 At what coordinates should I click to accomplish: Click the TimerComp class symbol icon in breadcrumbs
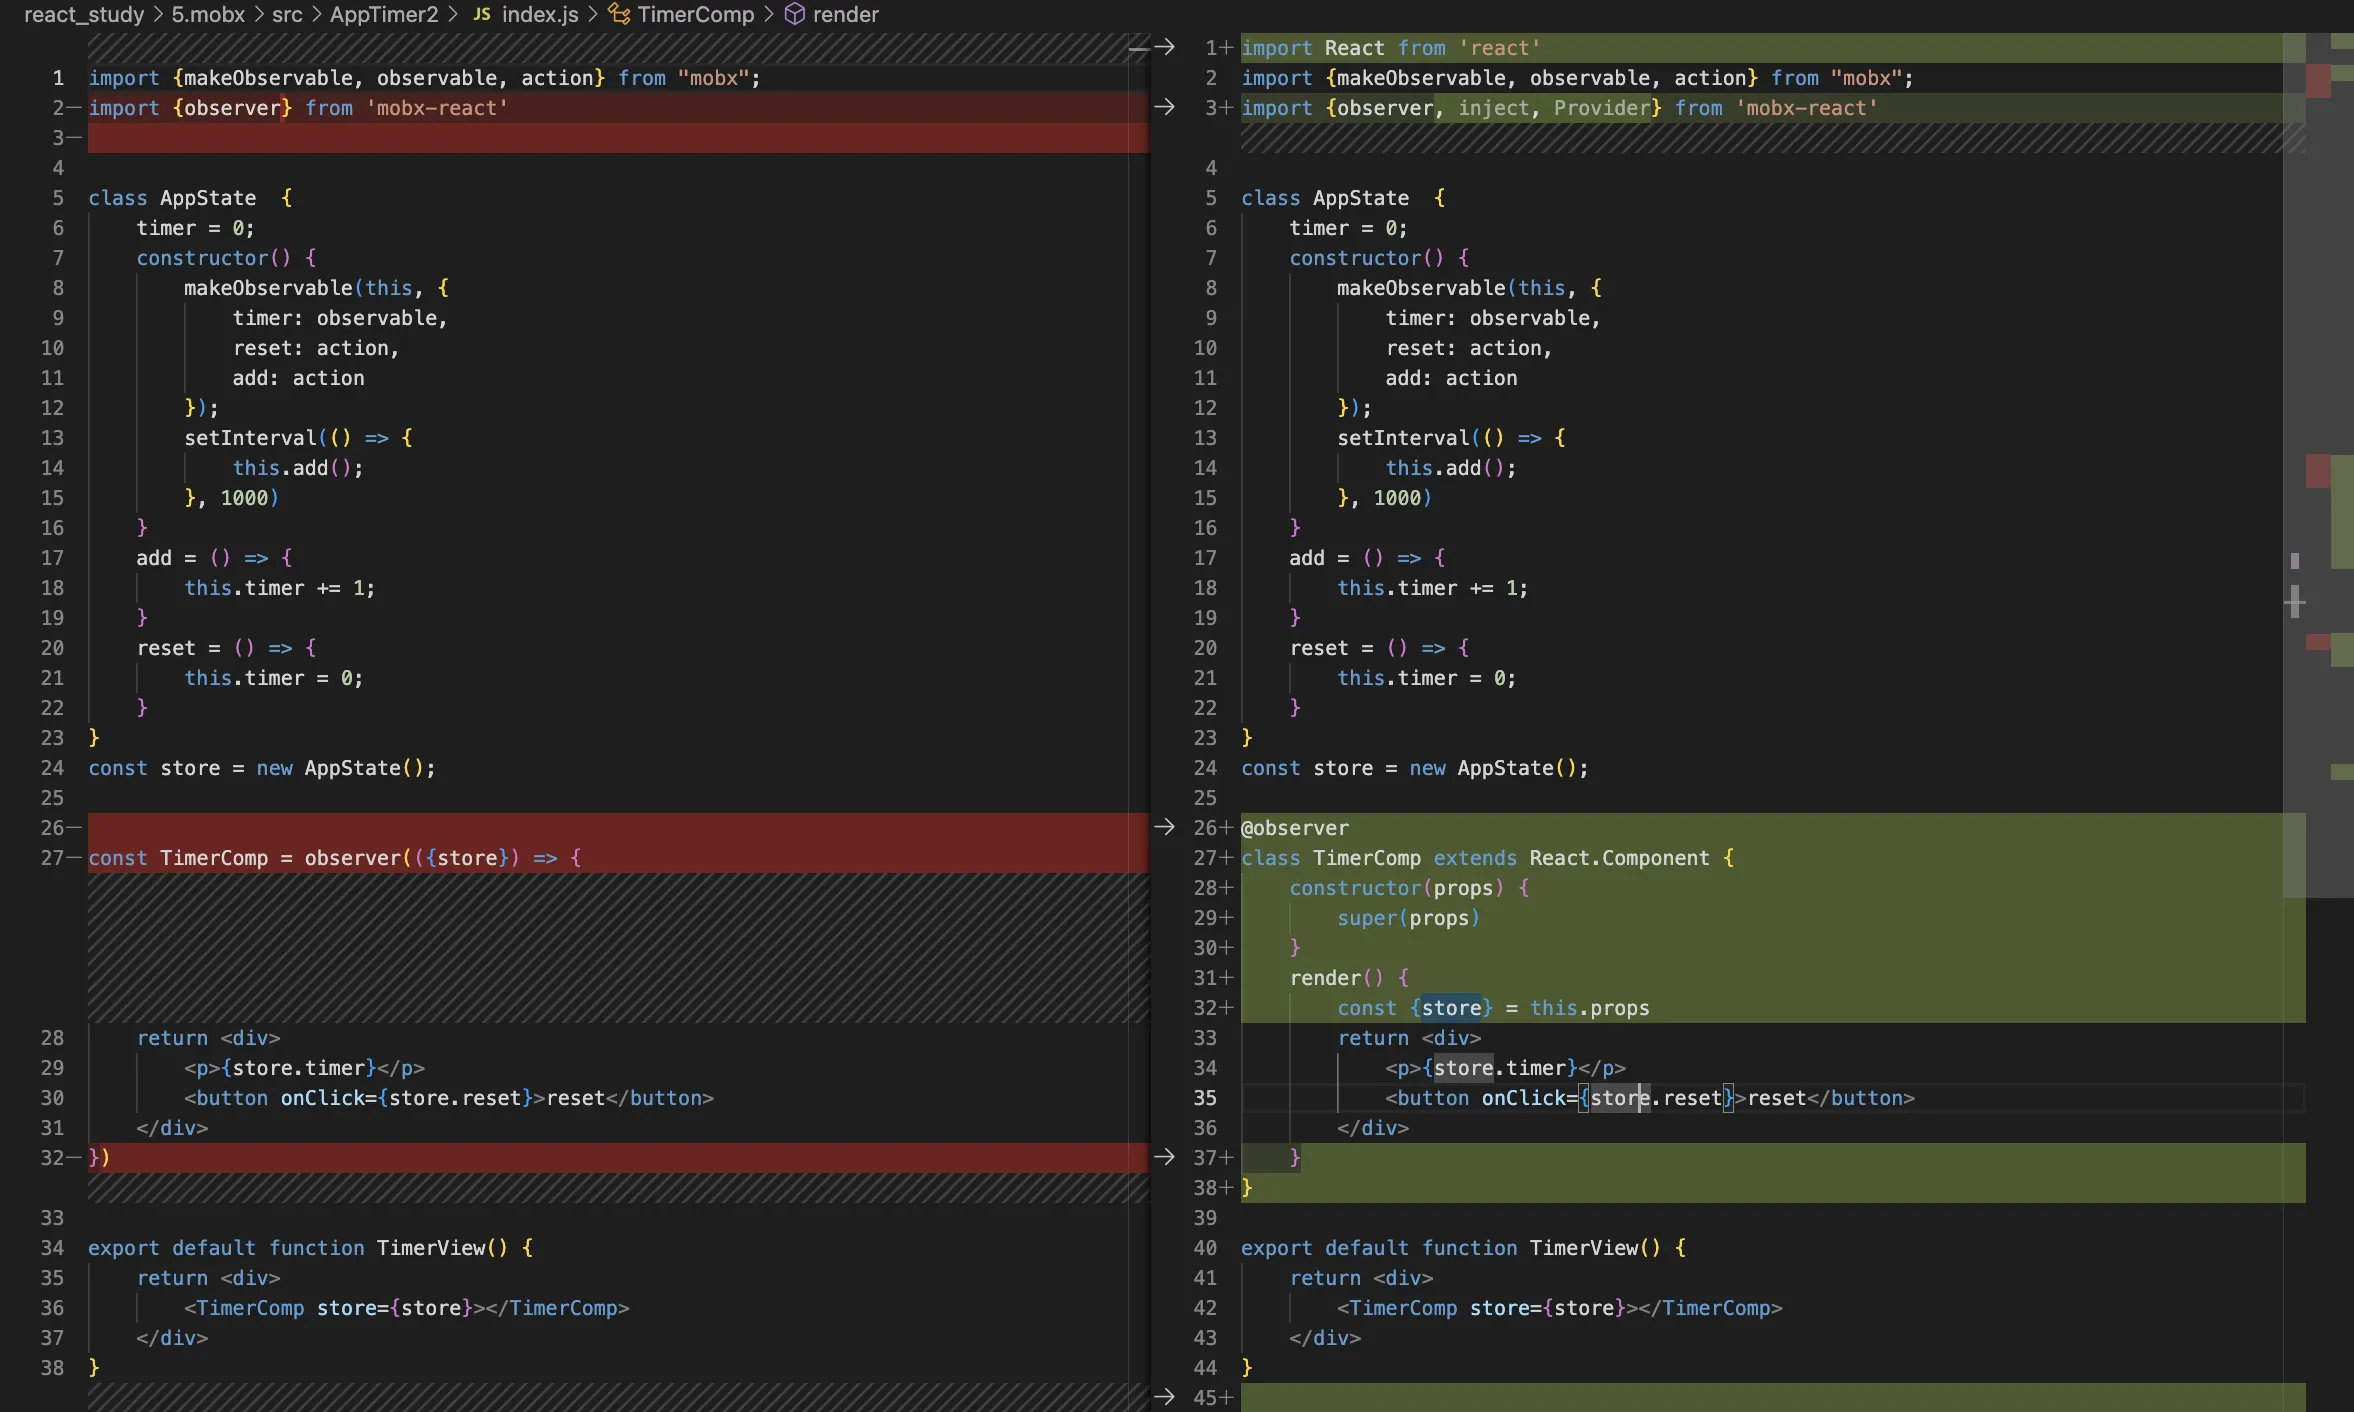(x=619, y=14)
